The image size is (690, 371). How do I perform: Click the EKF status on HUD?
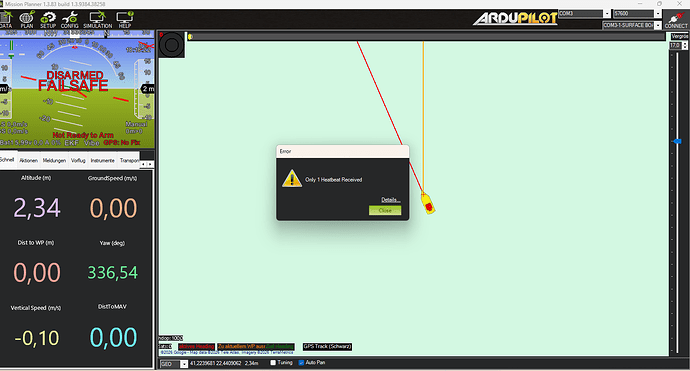71,143
